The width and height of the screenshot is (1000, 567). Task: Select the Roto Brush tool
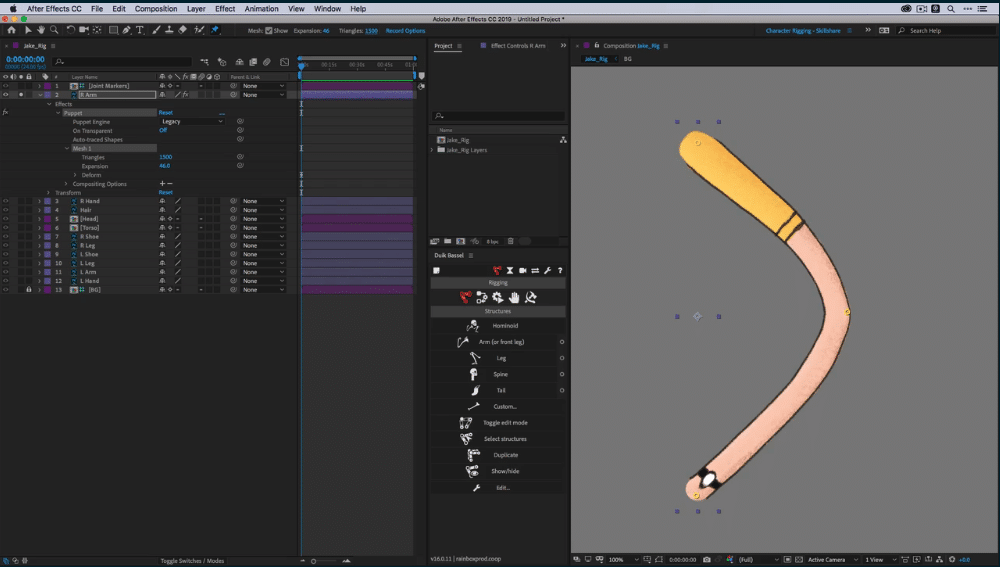[199, 30]
